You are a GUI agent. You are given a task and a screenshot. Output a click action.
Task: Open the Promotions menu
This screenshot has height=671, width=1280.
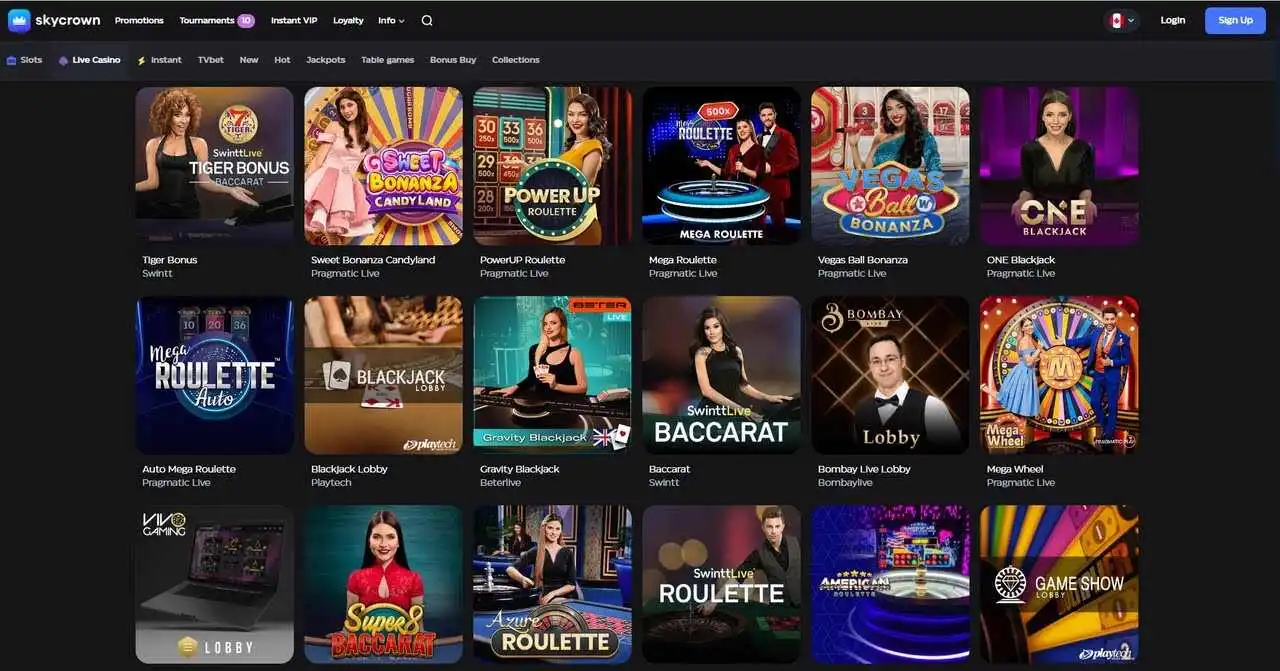point(138,20)
